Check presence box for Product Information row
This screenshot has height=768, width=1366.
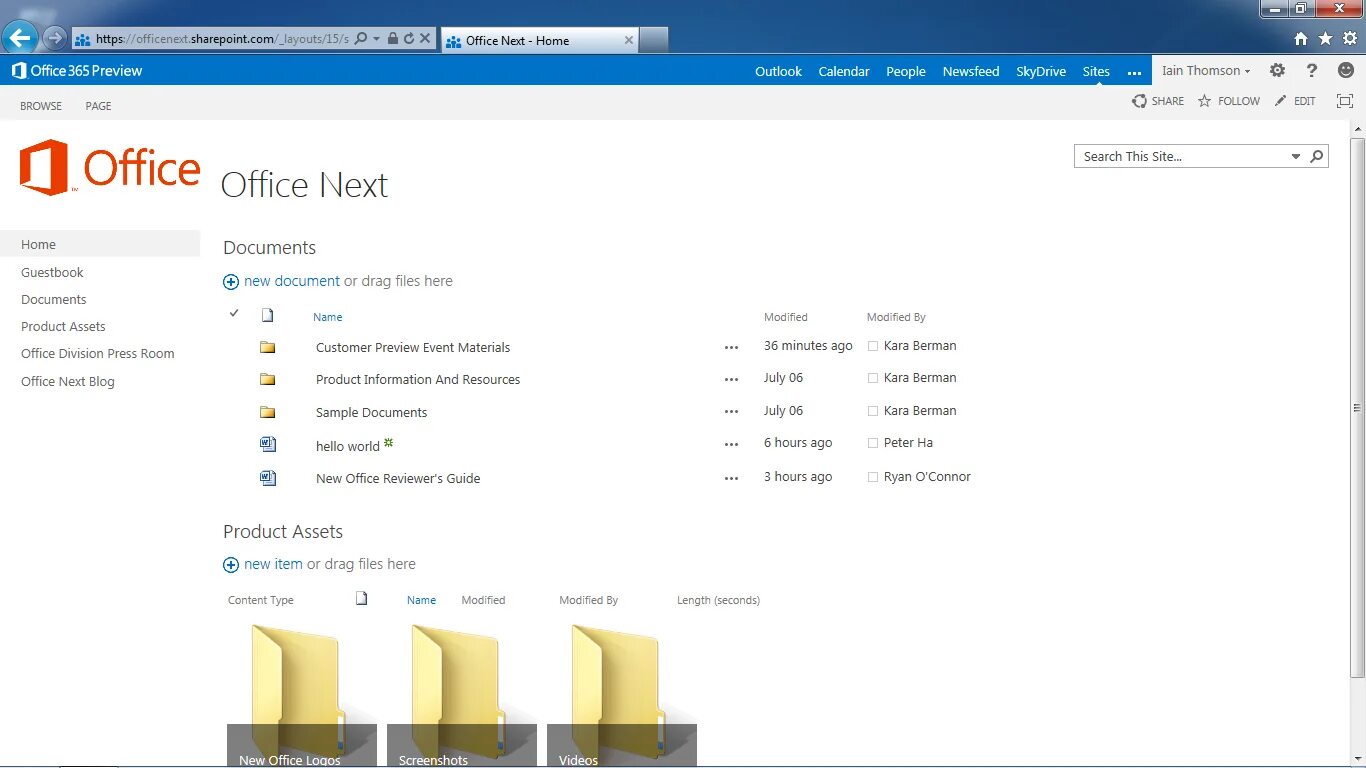point(873,378)
